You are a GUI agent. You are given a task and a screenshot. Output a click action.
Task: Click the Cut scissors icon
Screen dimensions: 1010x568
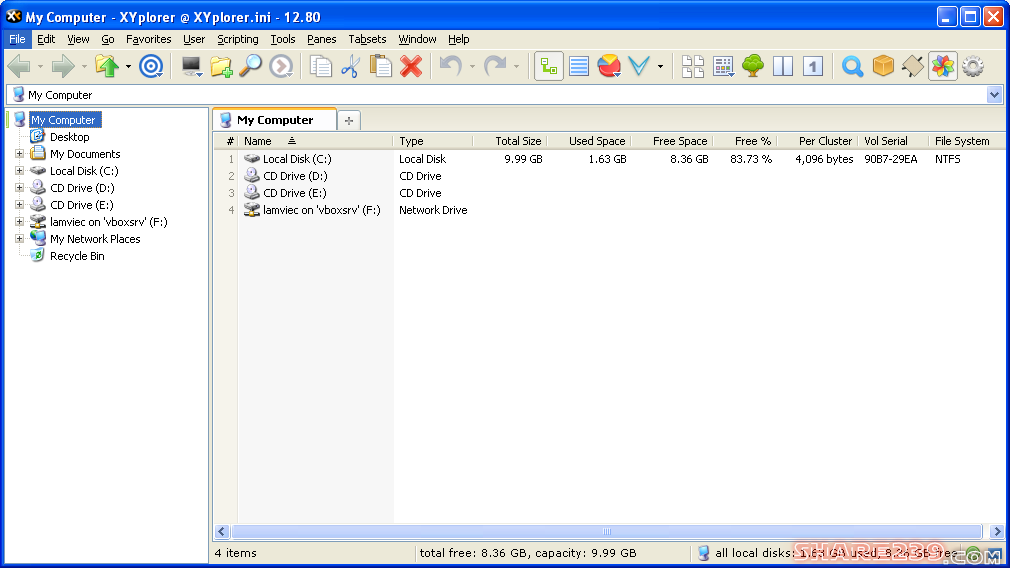coord(350,66)
